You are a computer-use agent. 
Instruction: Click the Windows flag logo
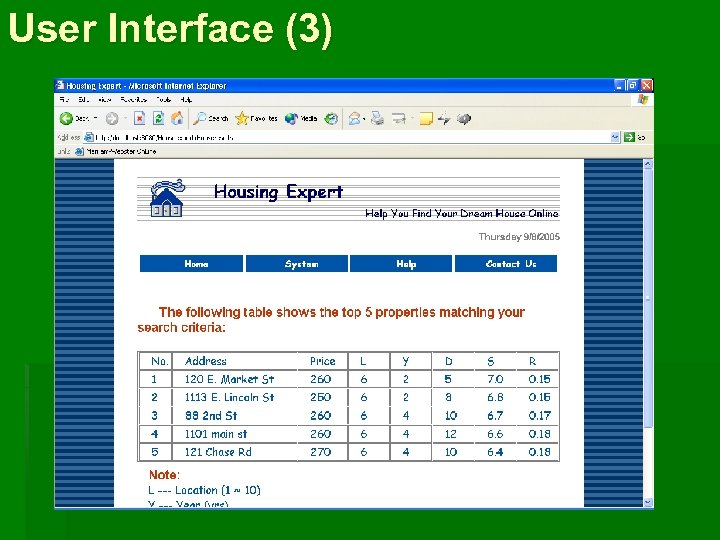[x=642, y=100]
